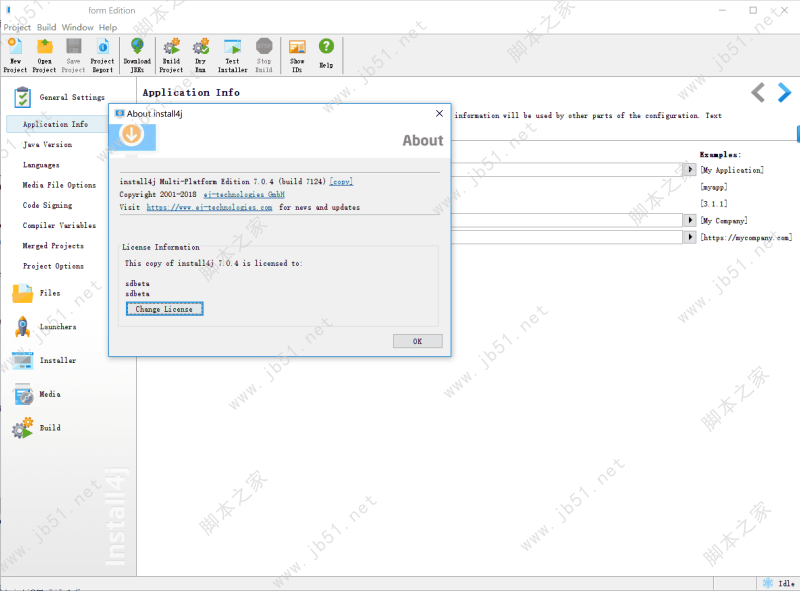Image resolution: width=800 pixels, height=591 pixels.
Task: Click the Project Report toolbar icon
Action: pos(103,56)
